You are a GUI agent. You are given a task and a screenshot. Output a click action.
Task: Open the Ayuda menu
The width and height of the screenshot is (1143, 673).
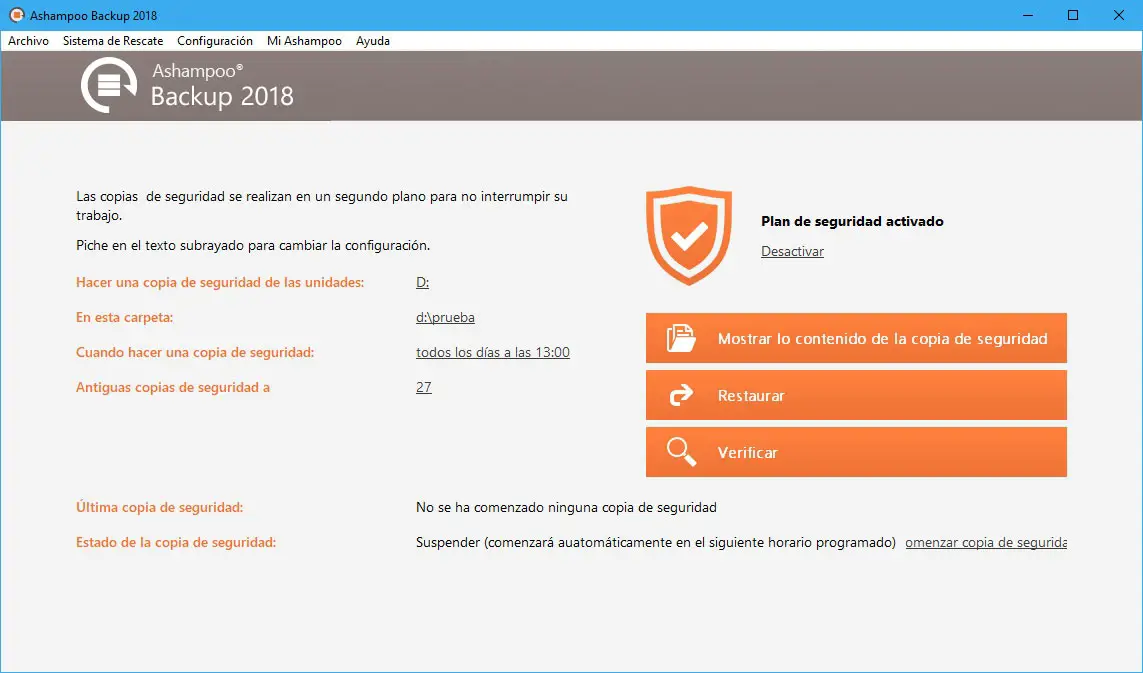(372, 41)
